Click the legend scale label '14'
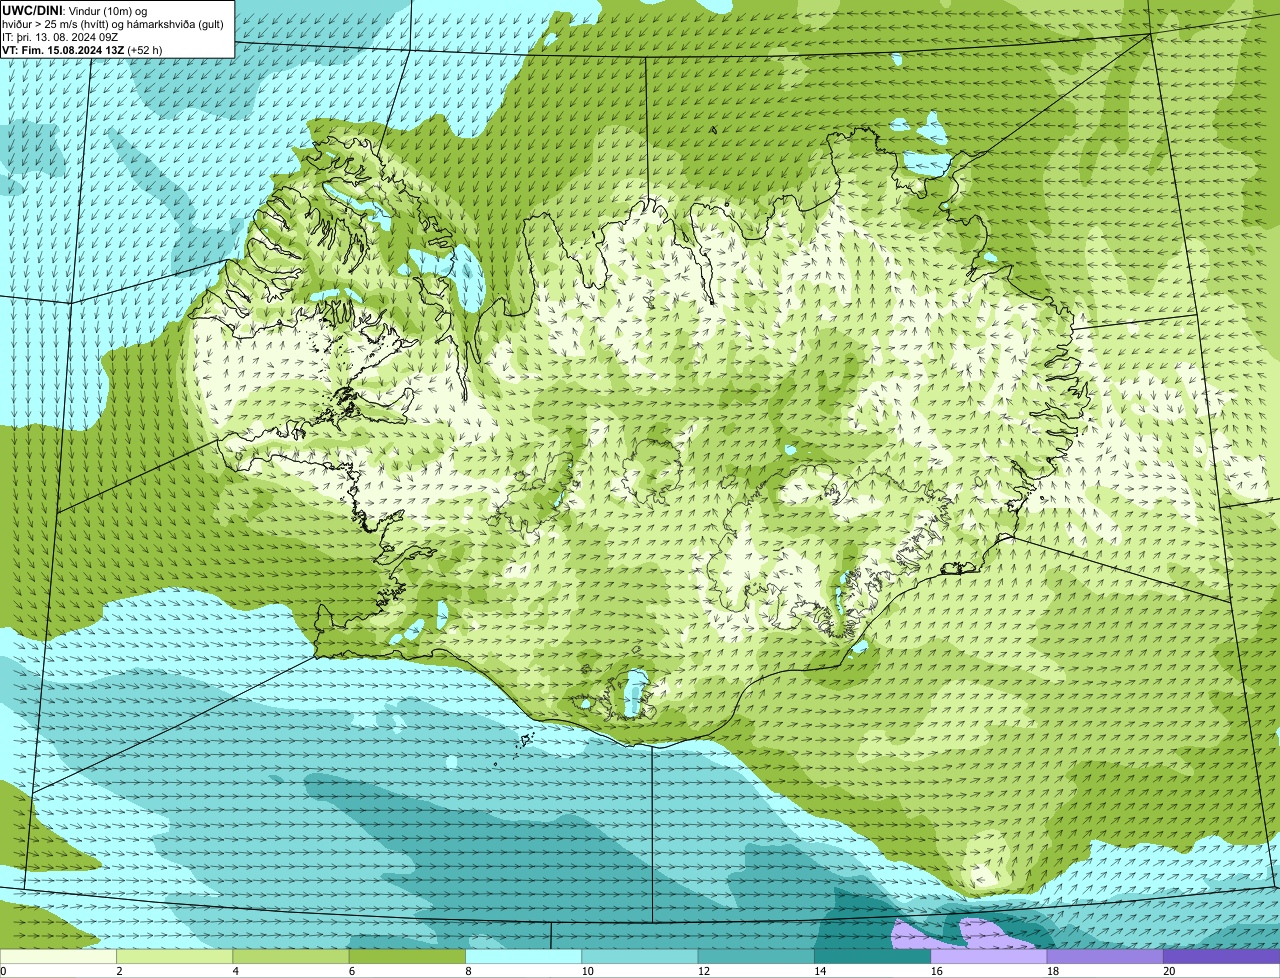This screenshot has height=978, width=1280. coord(820,971)
